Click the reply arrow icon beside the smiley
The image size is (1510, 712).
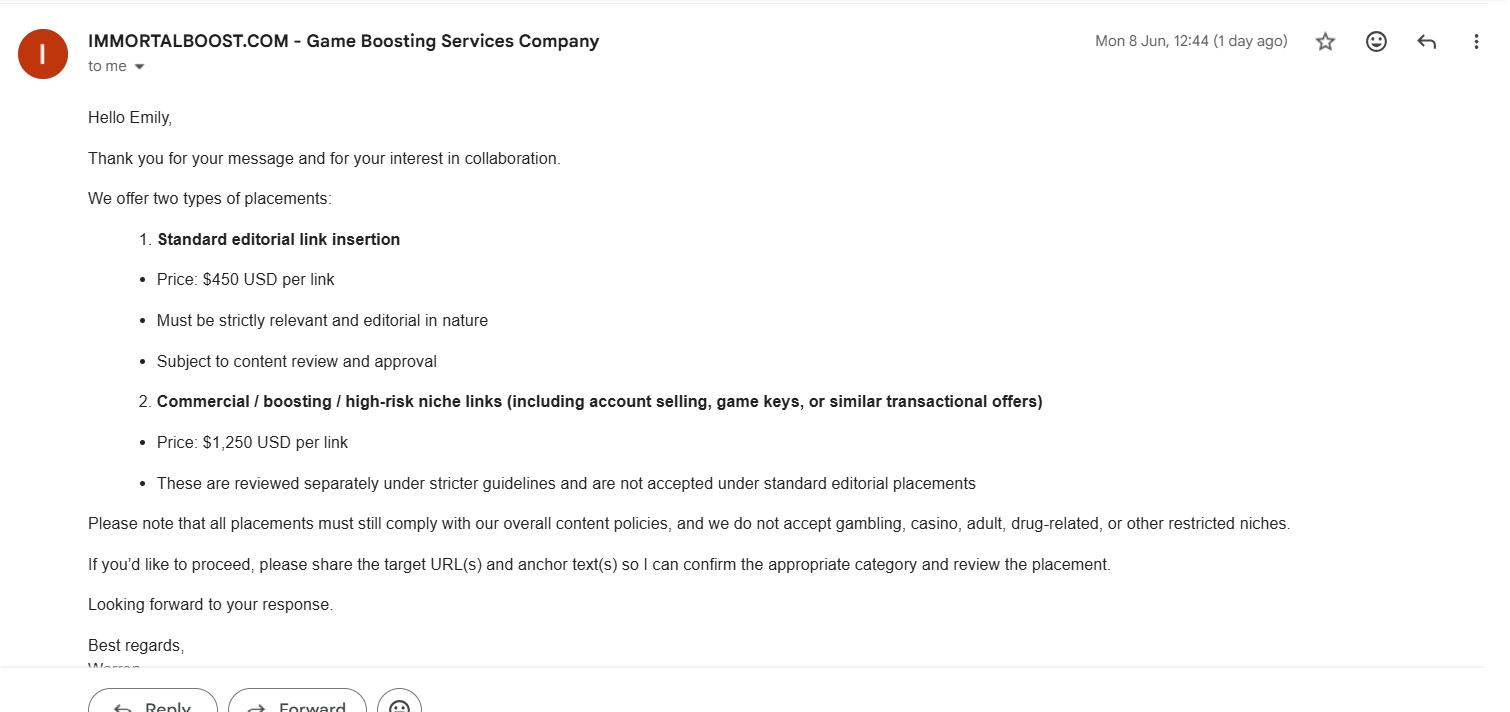click(x=1427, y=42)
